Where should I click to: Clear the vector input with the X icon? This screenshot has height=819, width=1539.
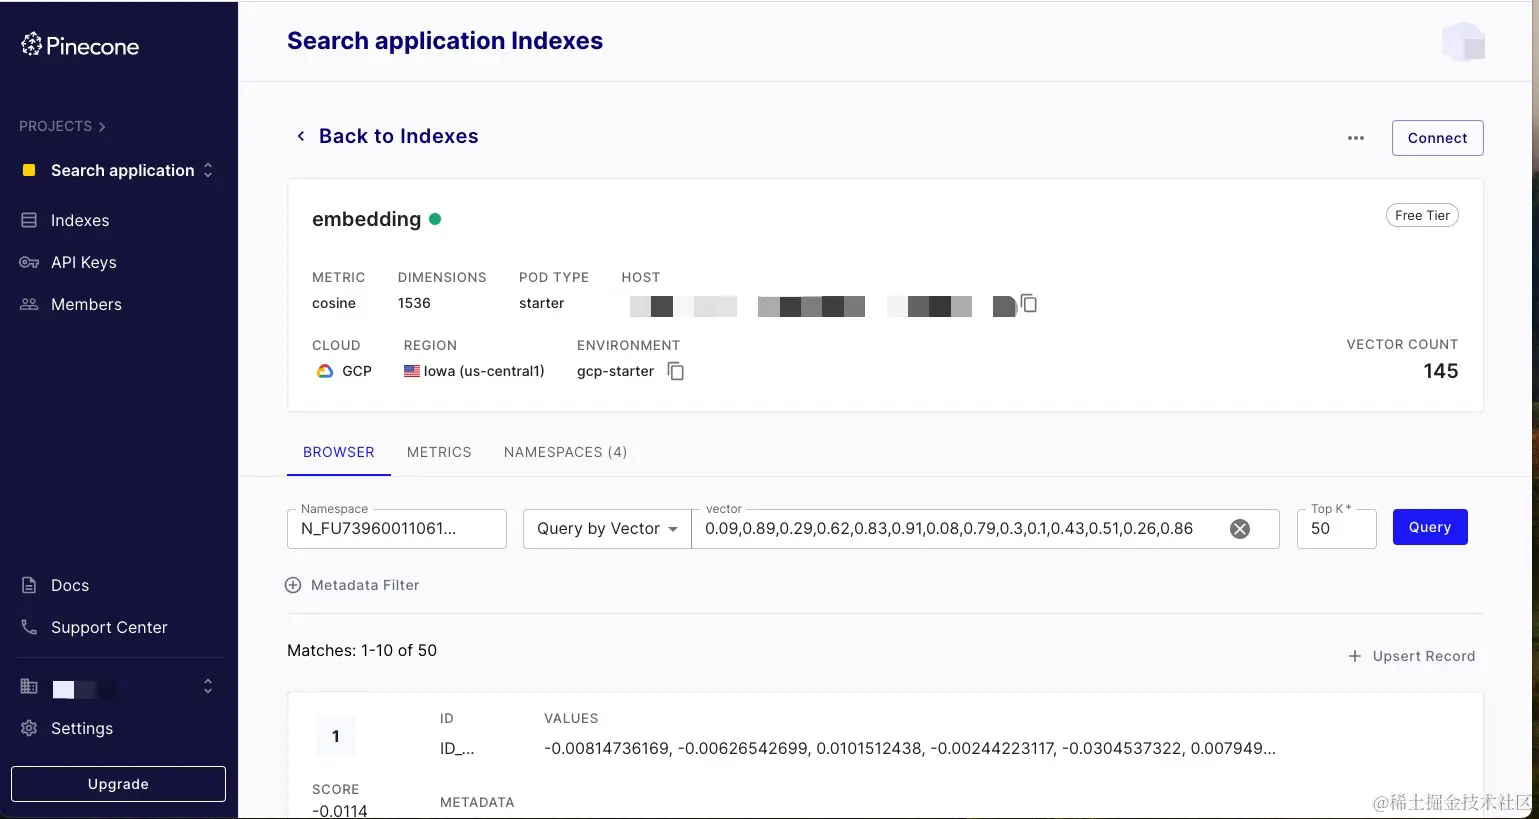1240,529
